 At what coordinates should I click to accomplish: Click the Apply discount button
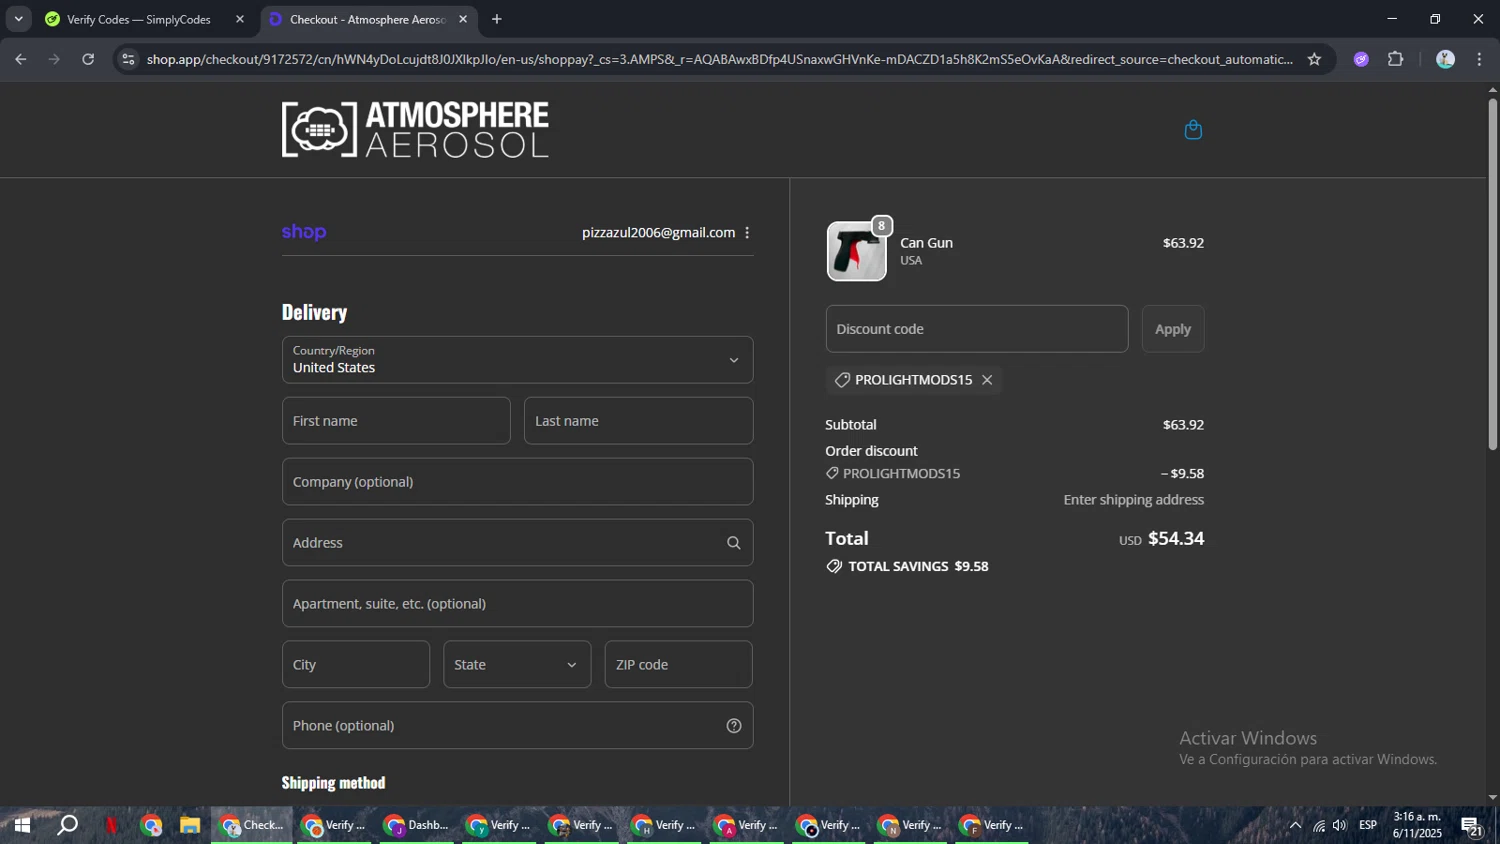(x=1173, y=329)
